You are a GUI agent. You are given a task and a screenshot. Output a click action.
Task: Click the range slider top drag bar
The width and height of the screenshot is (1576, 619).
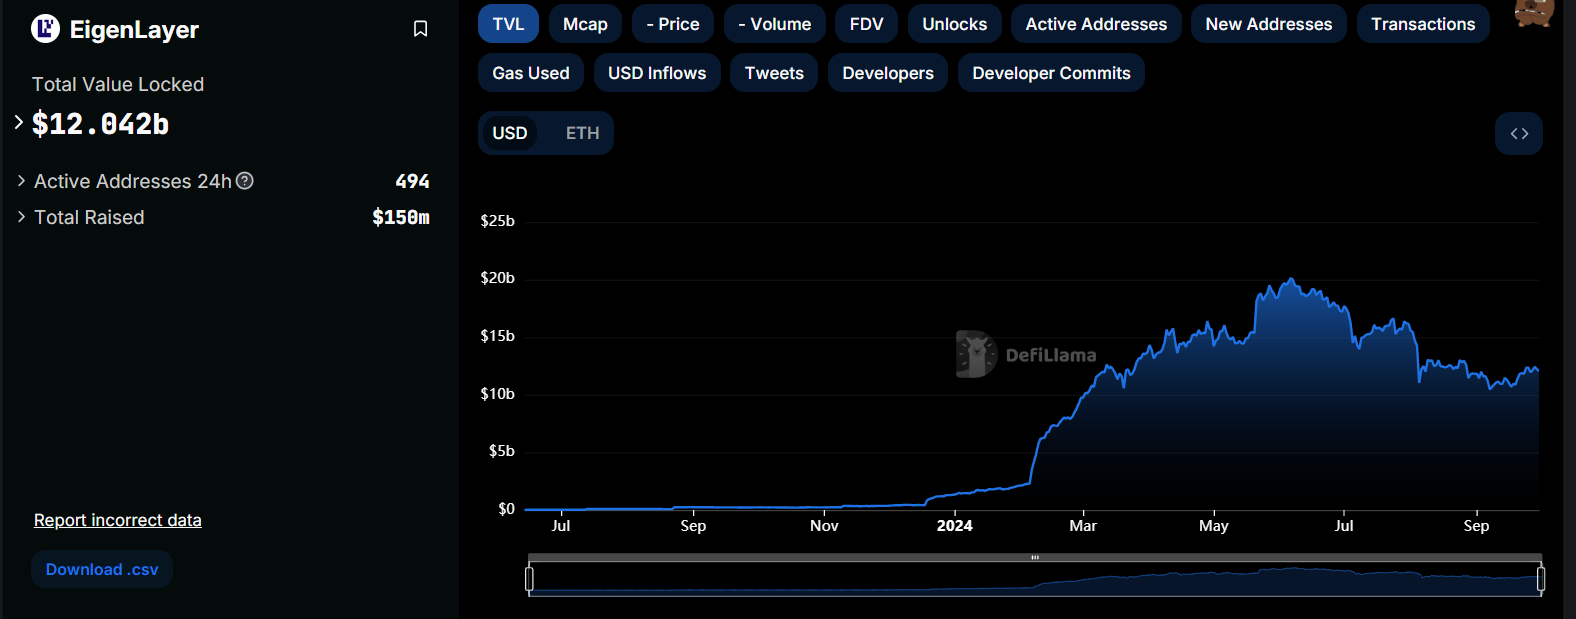click(1035, 557)
